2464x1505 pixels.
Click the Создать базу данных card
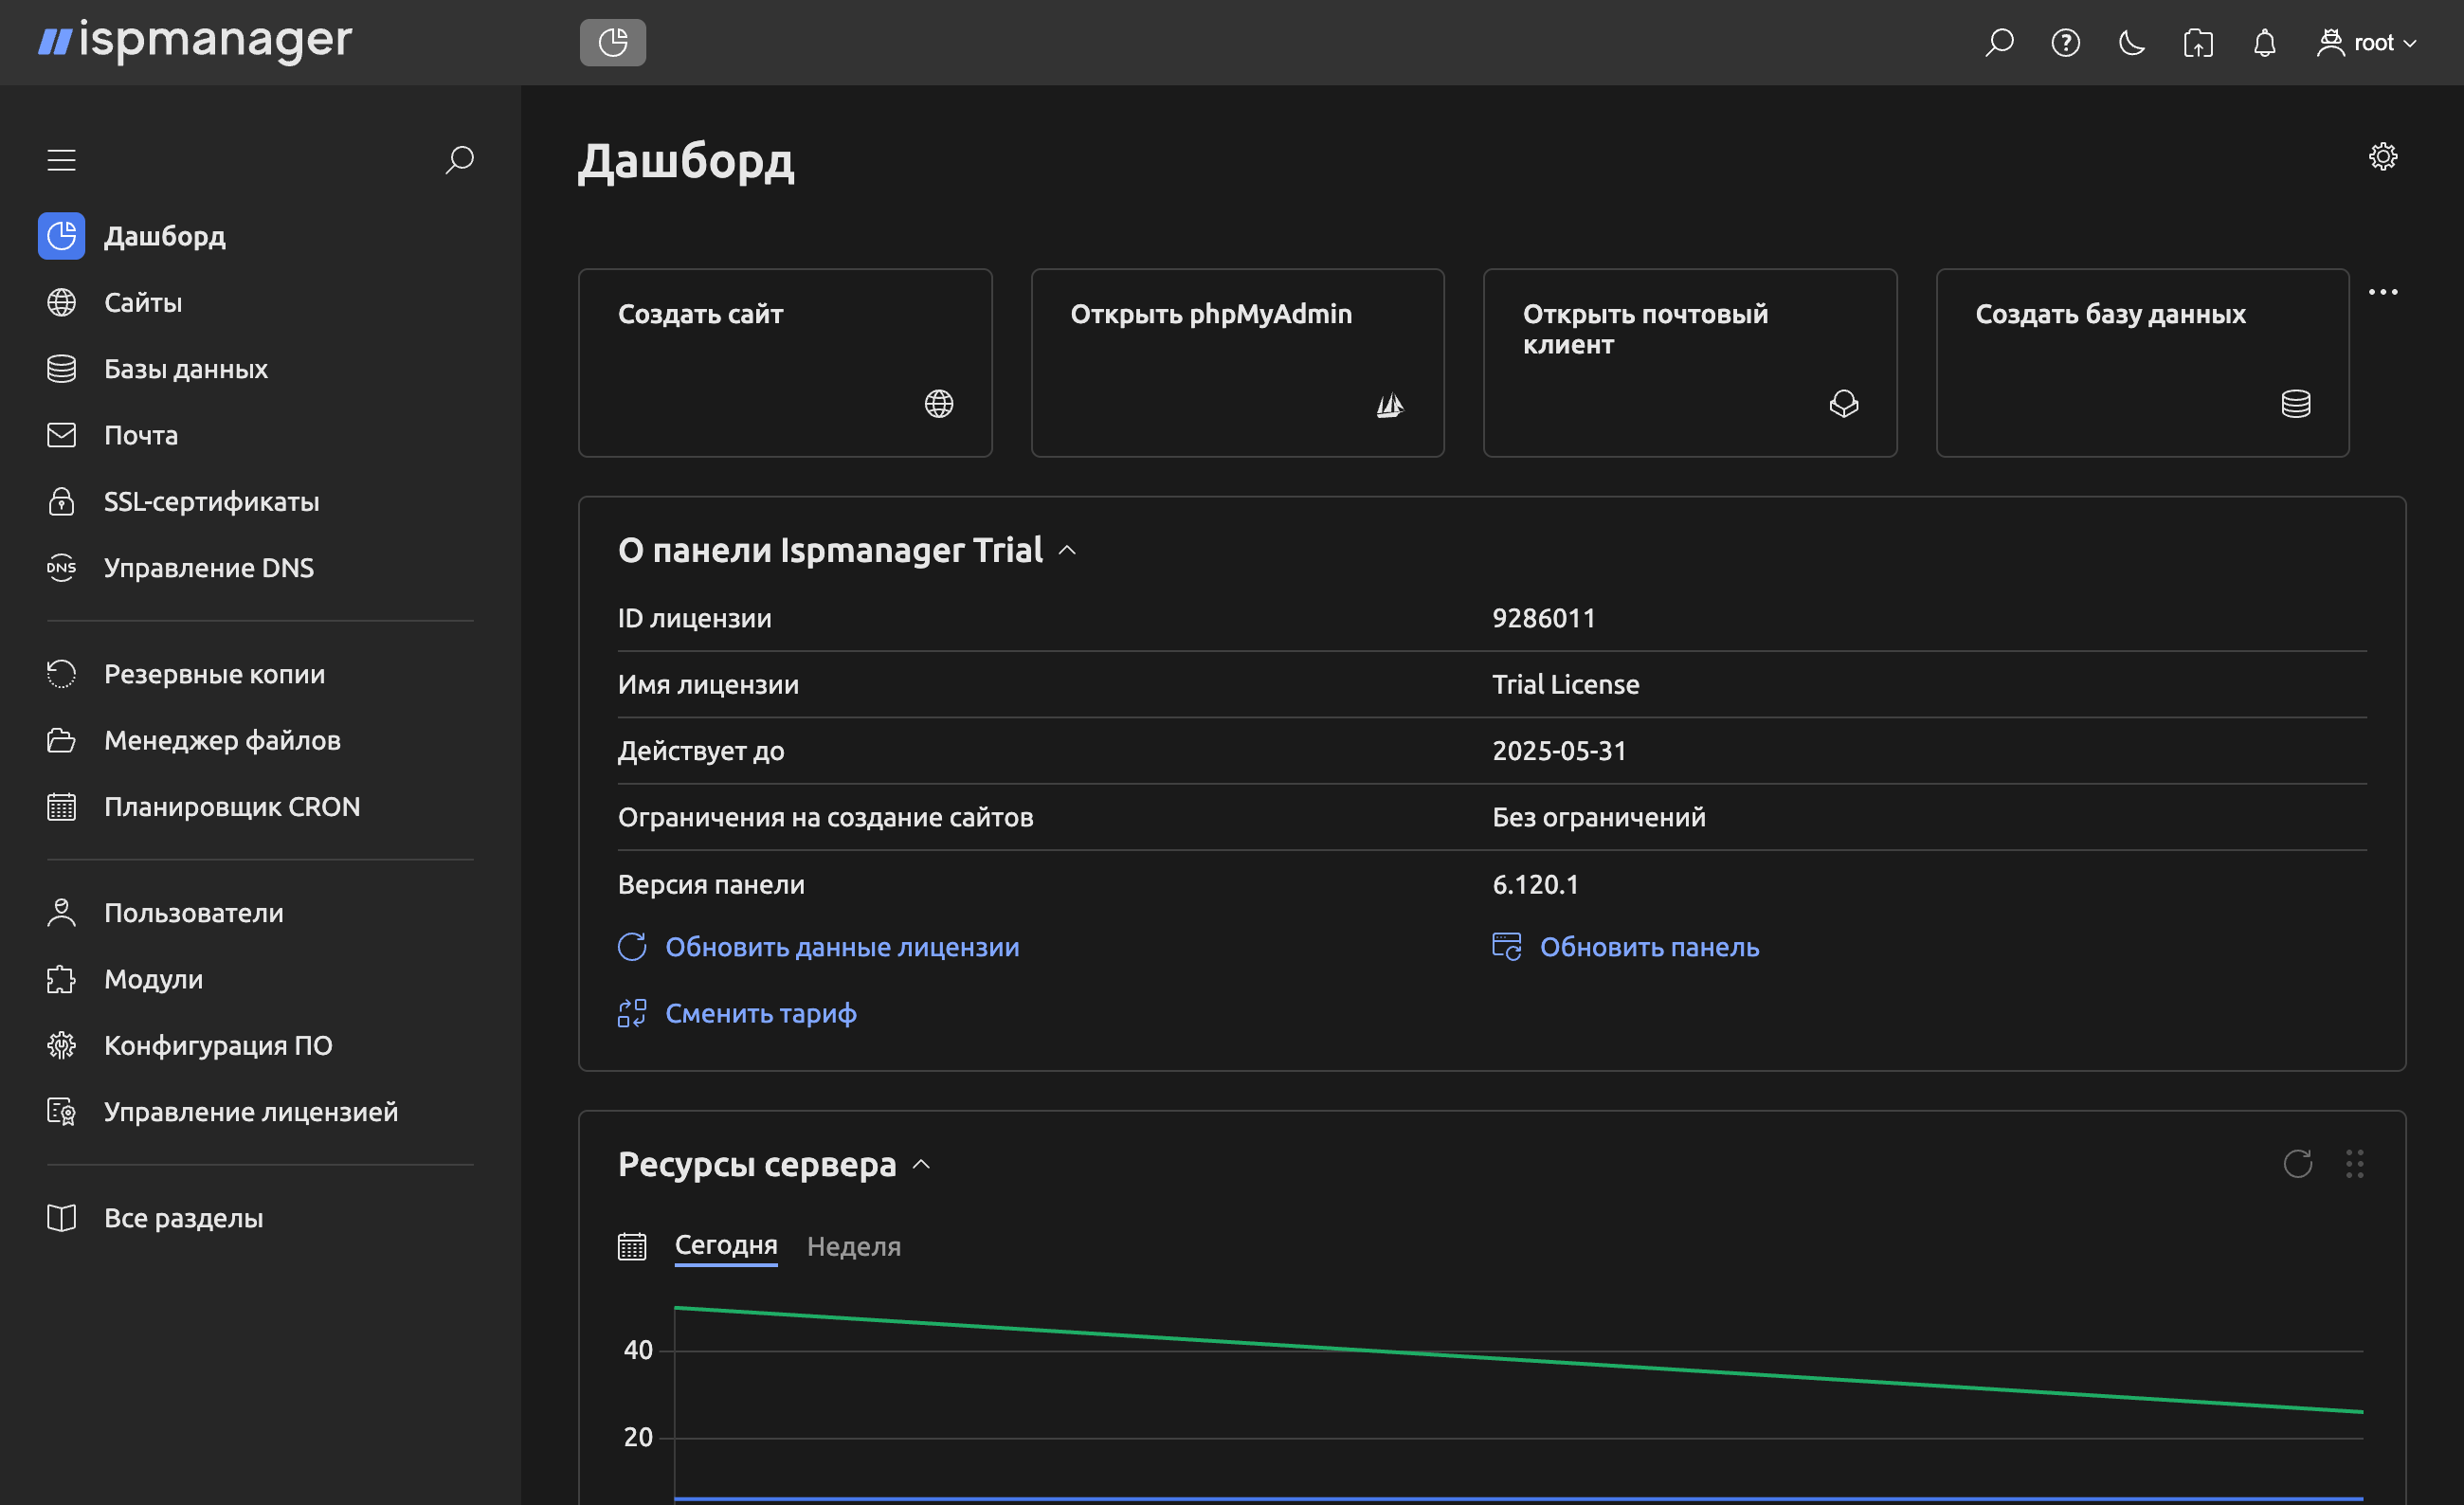pyautogui.click(x=2142, y=363)
